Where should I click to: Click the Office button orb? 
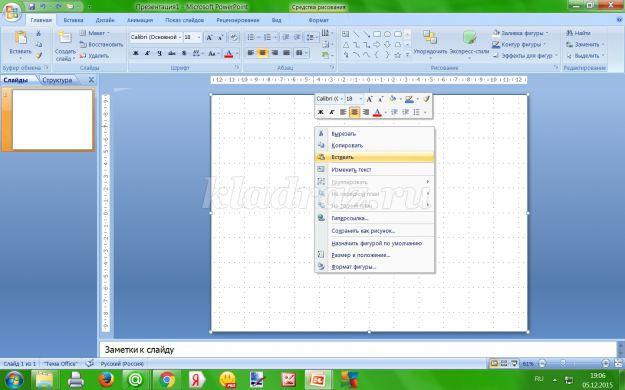(12, 12)
